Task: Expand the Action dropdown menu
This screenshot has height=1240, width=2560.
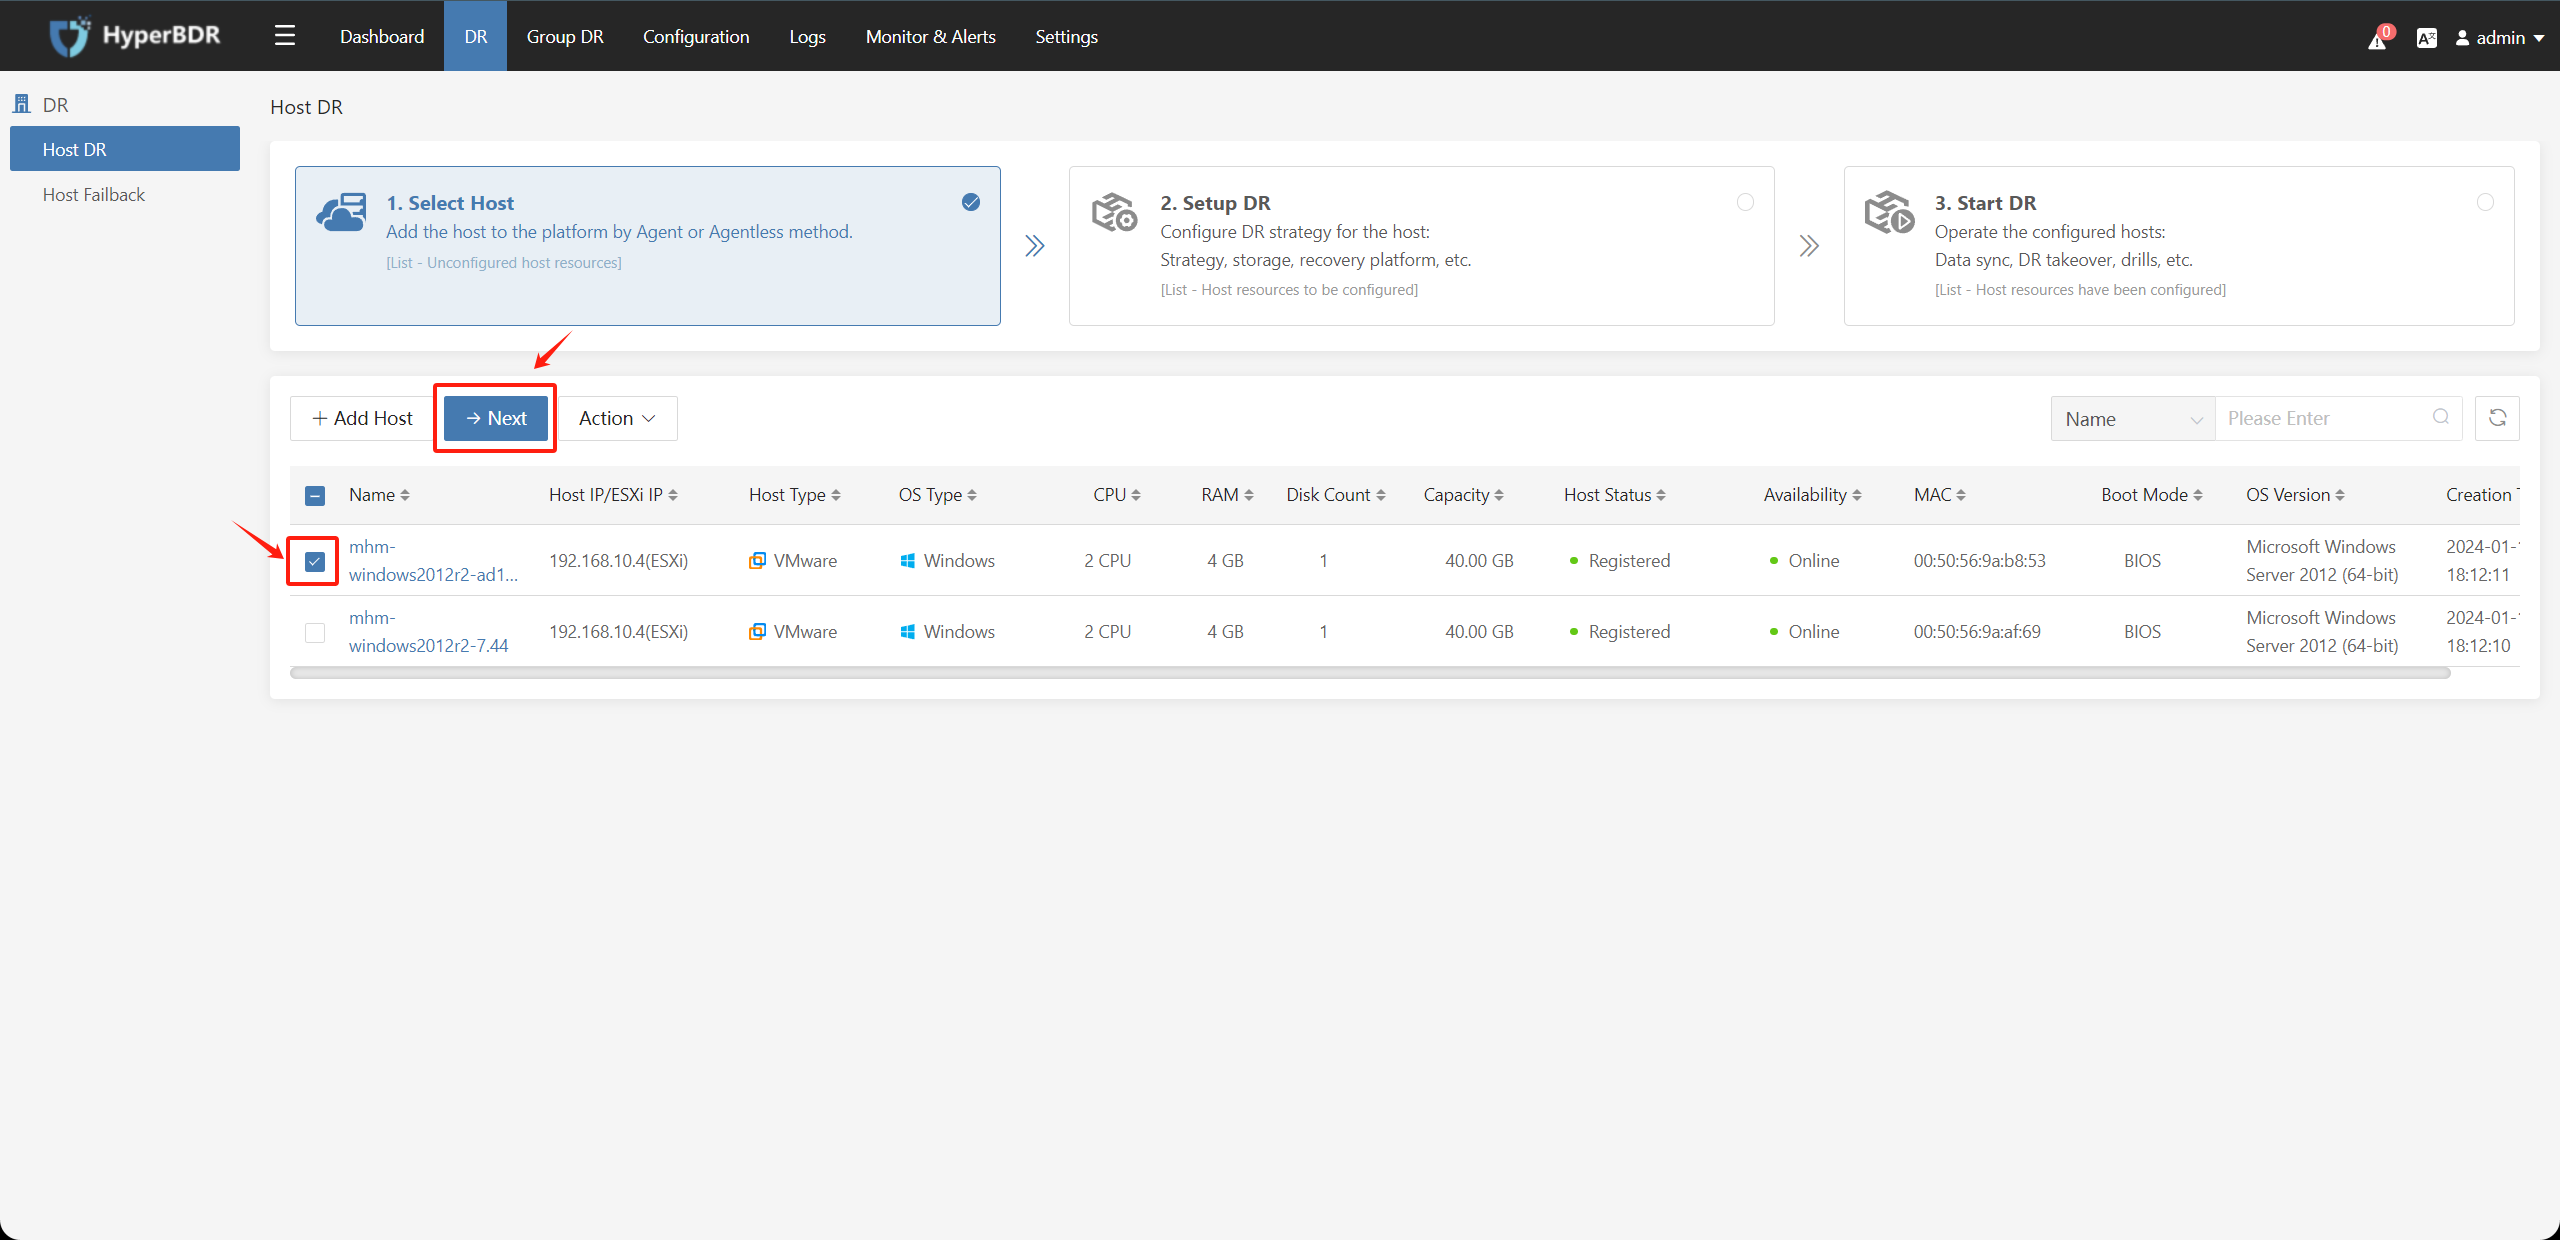Action: pyautogui.click(x=617, y=418)
